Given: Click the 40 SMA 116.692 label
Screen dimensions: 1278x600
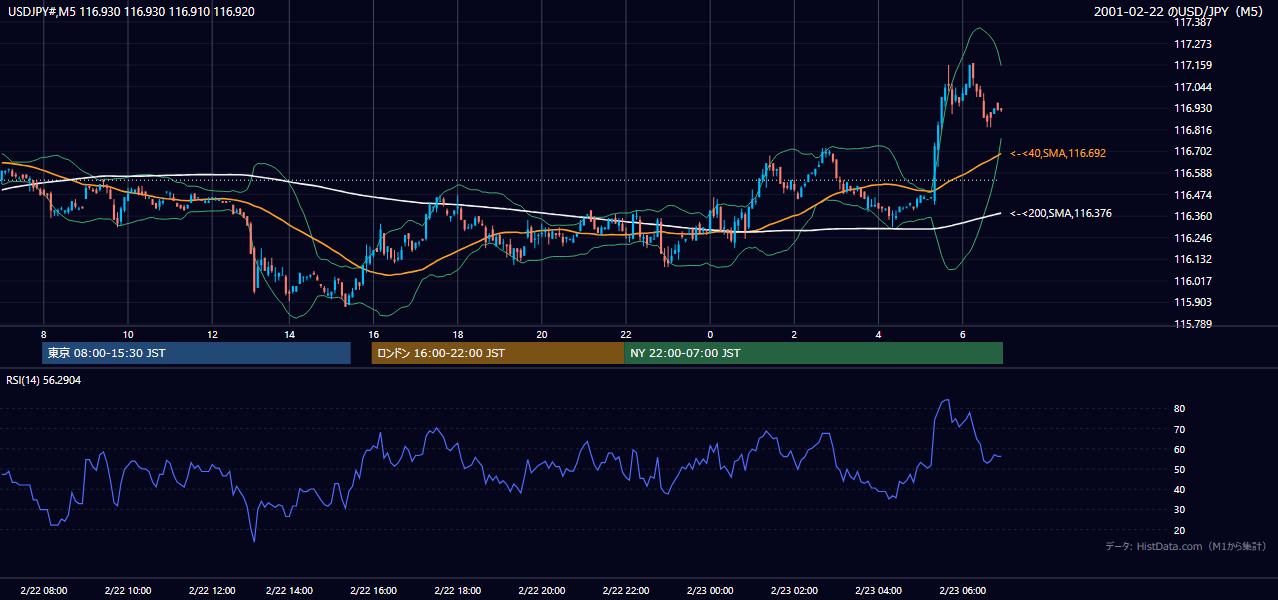Looking at the screenshot, I should click(x=1058, y=153).
